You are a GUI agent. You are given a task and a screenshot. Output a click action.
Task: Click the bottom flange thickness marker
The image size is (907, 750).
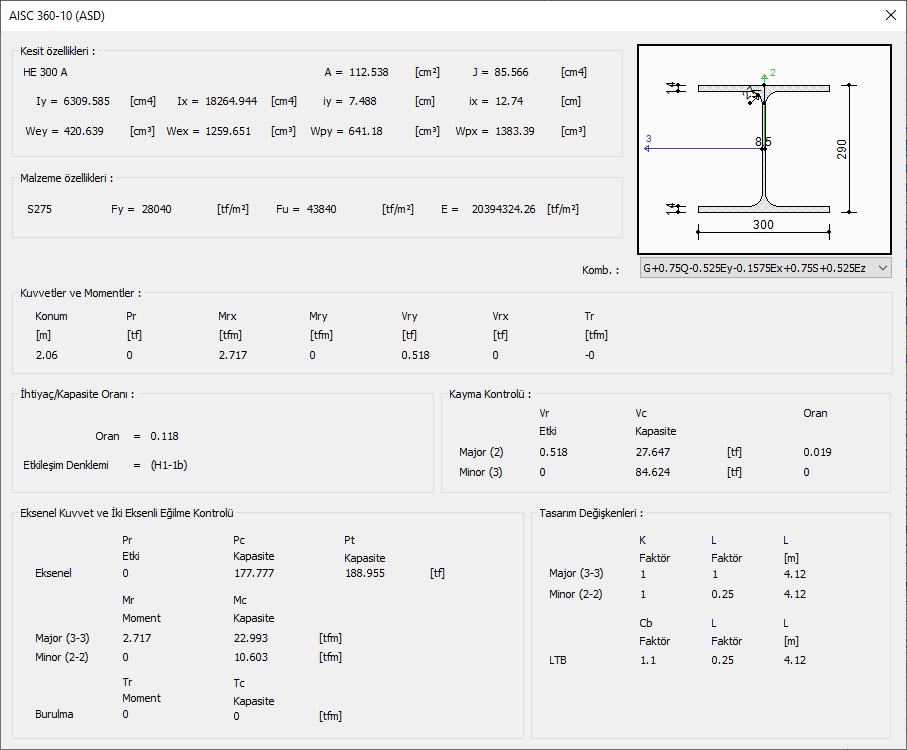pyautogui.click(x=676, y=209)
